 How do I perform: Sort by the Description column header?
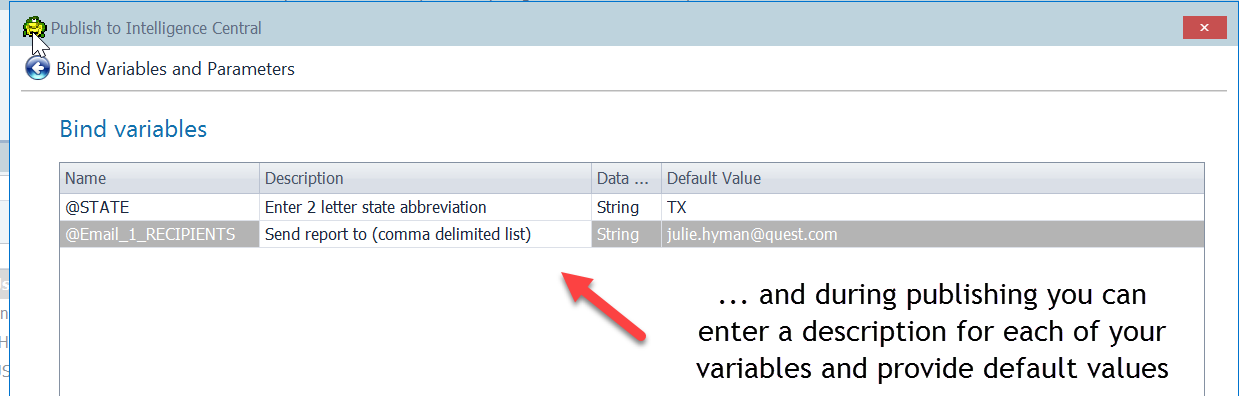[x=426, y=178]
